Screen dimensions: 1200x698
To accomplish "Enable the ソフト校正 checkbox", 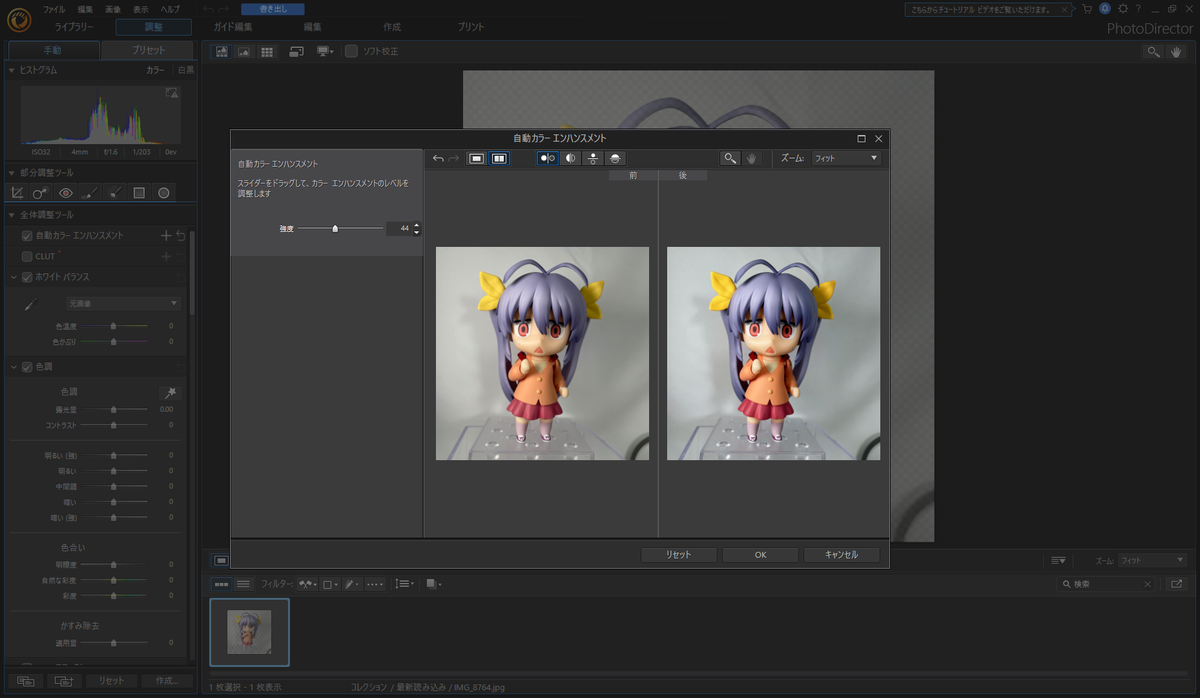I will coord(351,51).
